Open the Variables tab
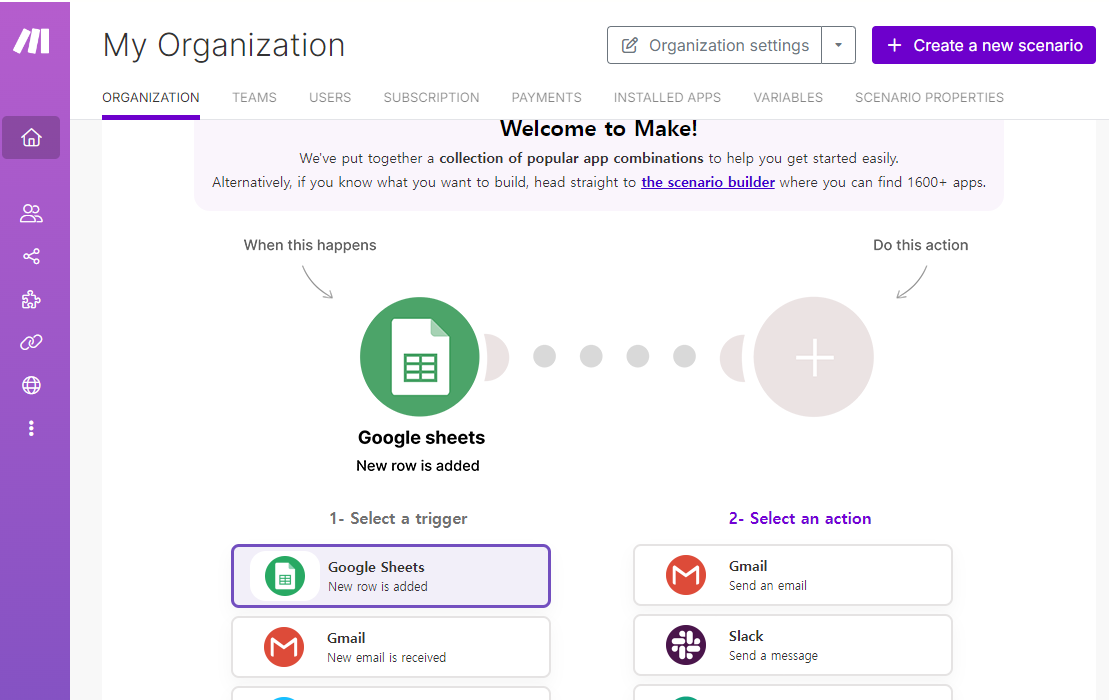The height and width of the screenshot is (700, 1109). click(x=788, y=98)
